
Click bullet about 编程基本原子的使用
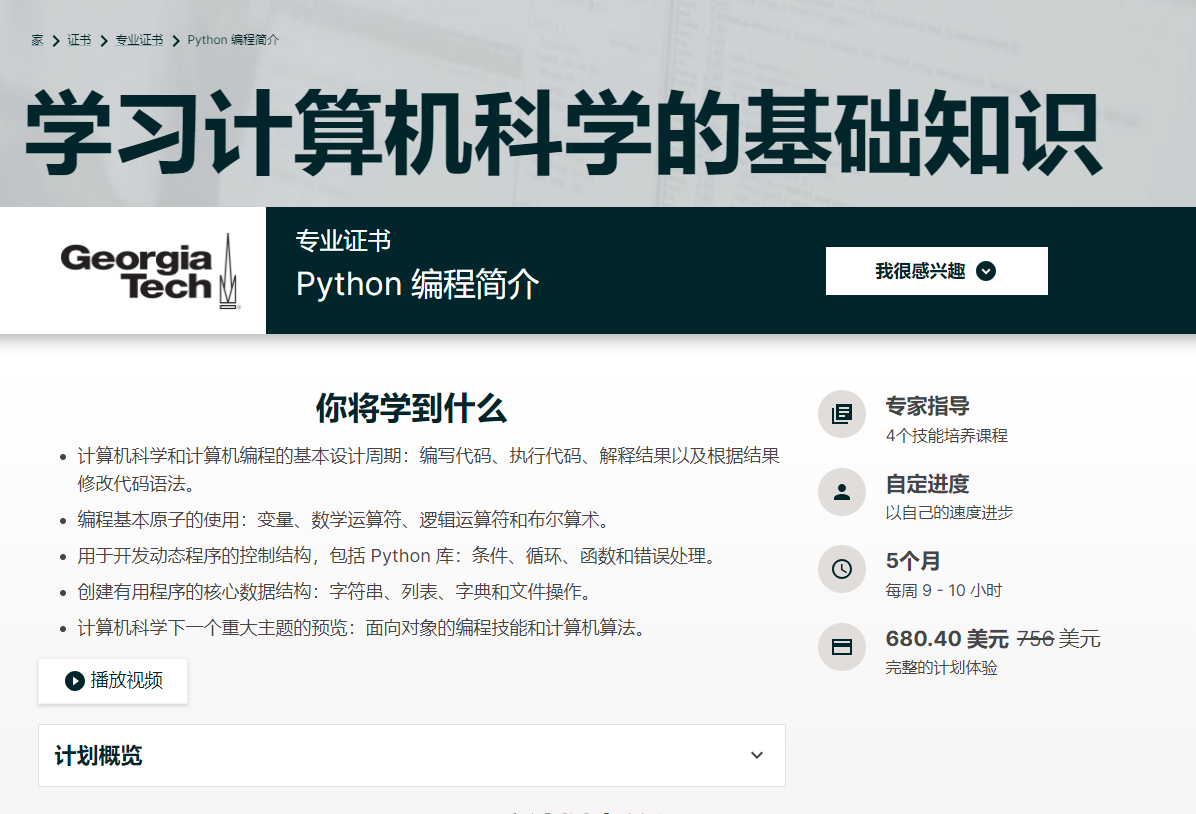click(x=344, y=520)
